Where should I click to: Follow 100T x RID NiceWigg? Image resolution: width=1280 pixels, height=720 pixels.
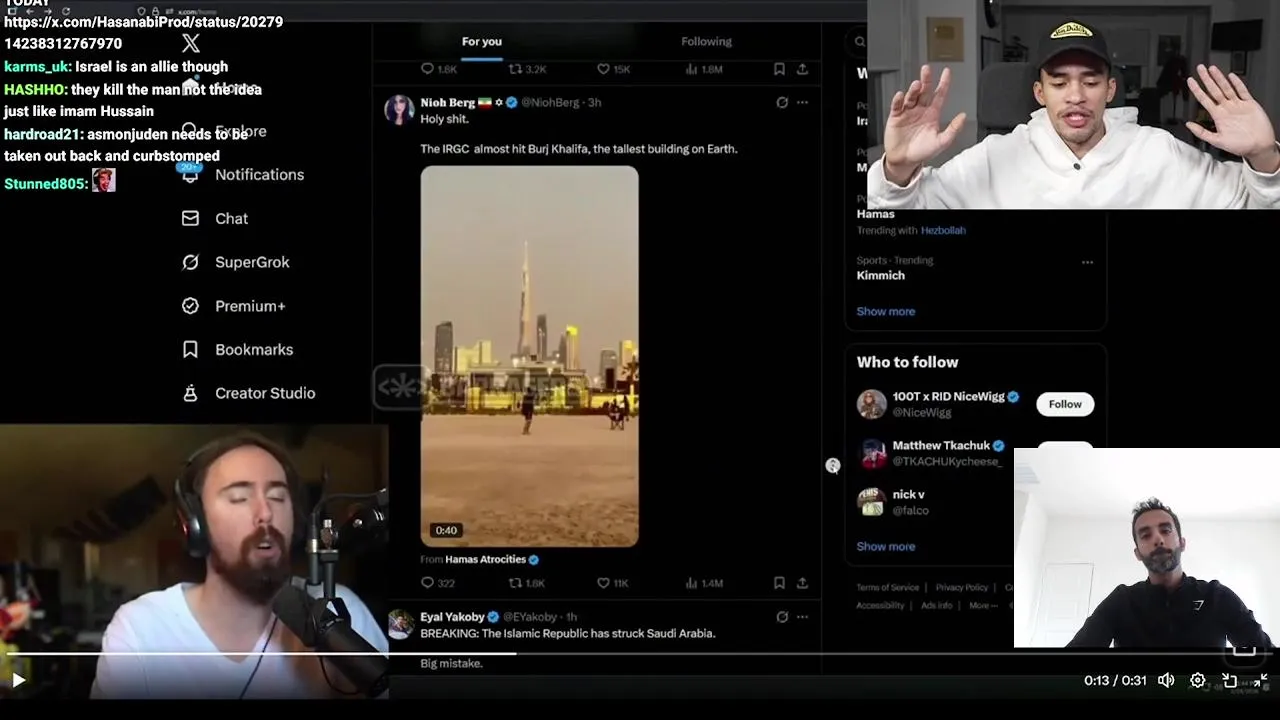click(x=1065, y=404)
